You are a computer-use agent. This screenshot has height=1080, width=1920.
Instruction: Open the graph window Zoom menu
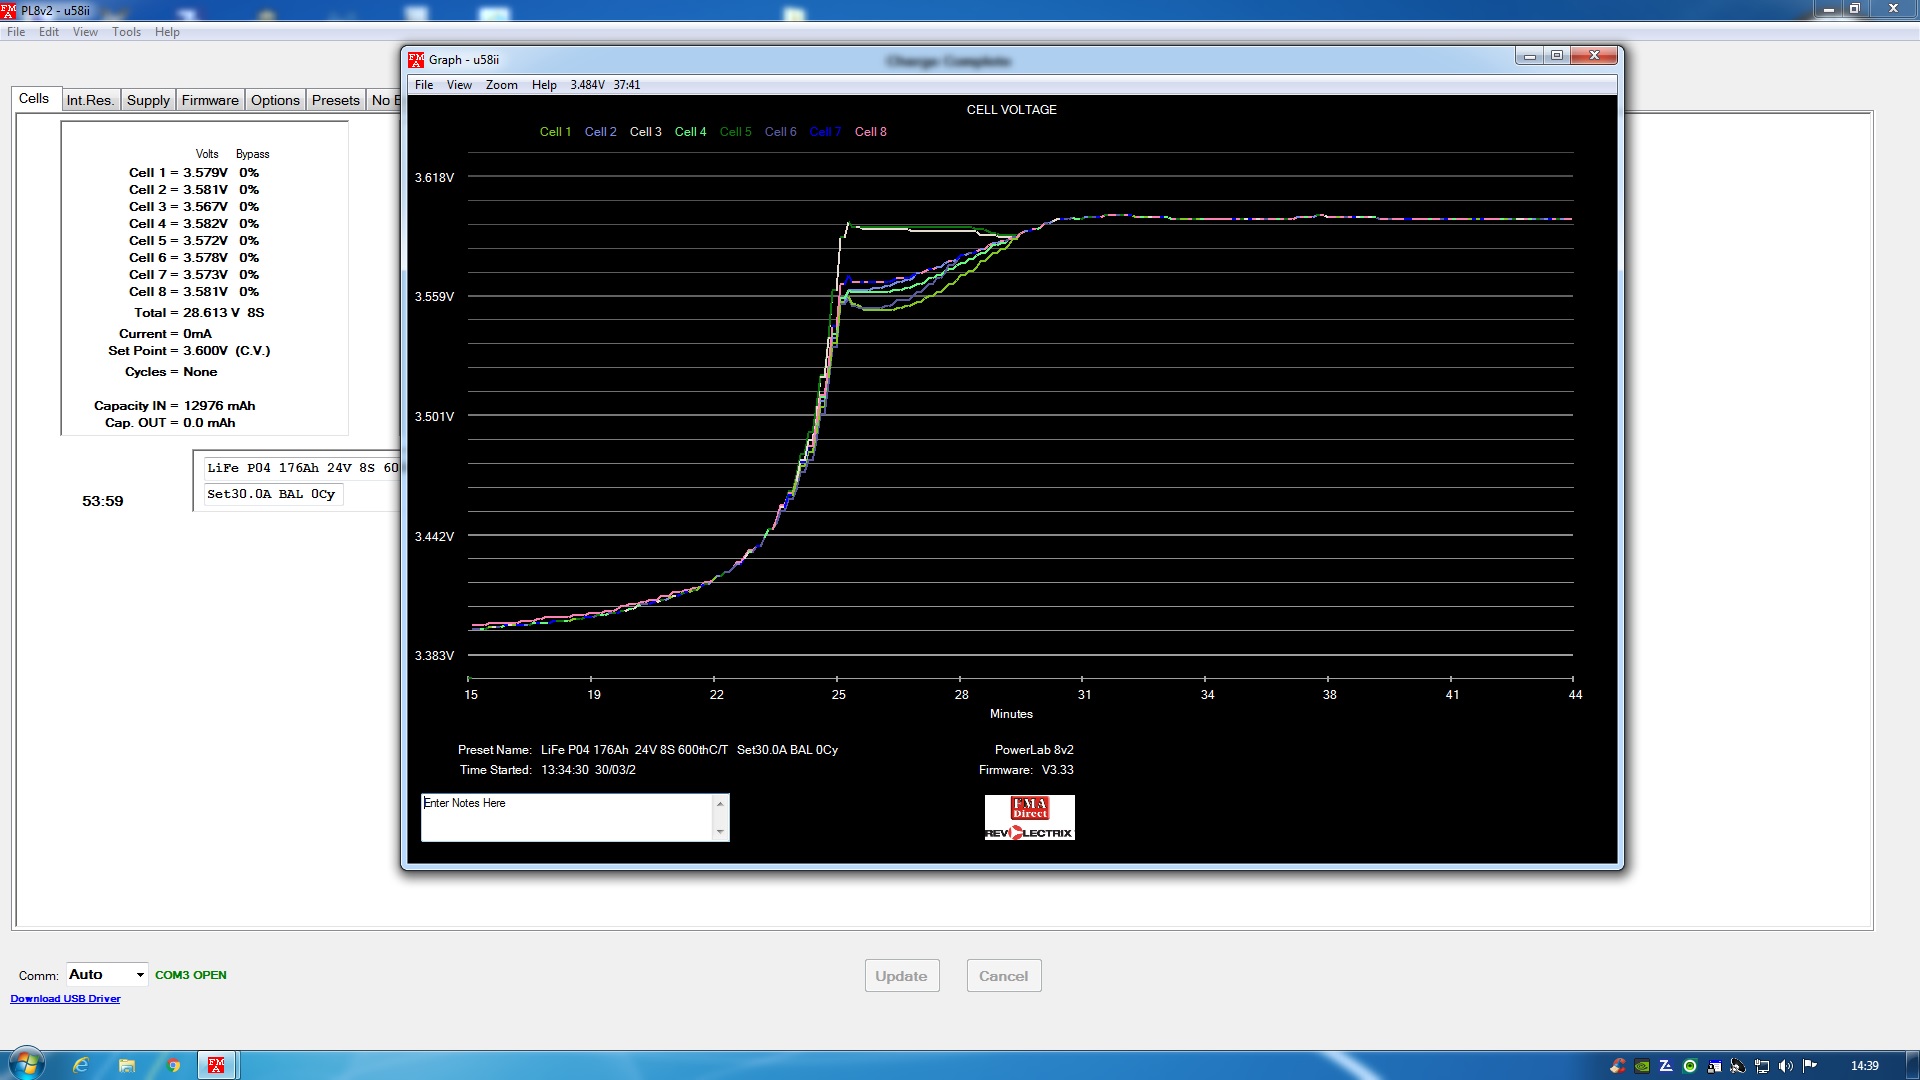click(501, 85)
